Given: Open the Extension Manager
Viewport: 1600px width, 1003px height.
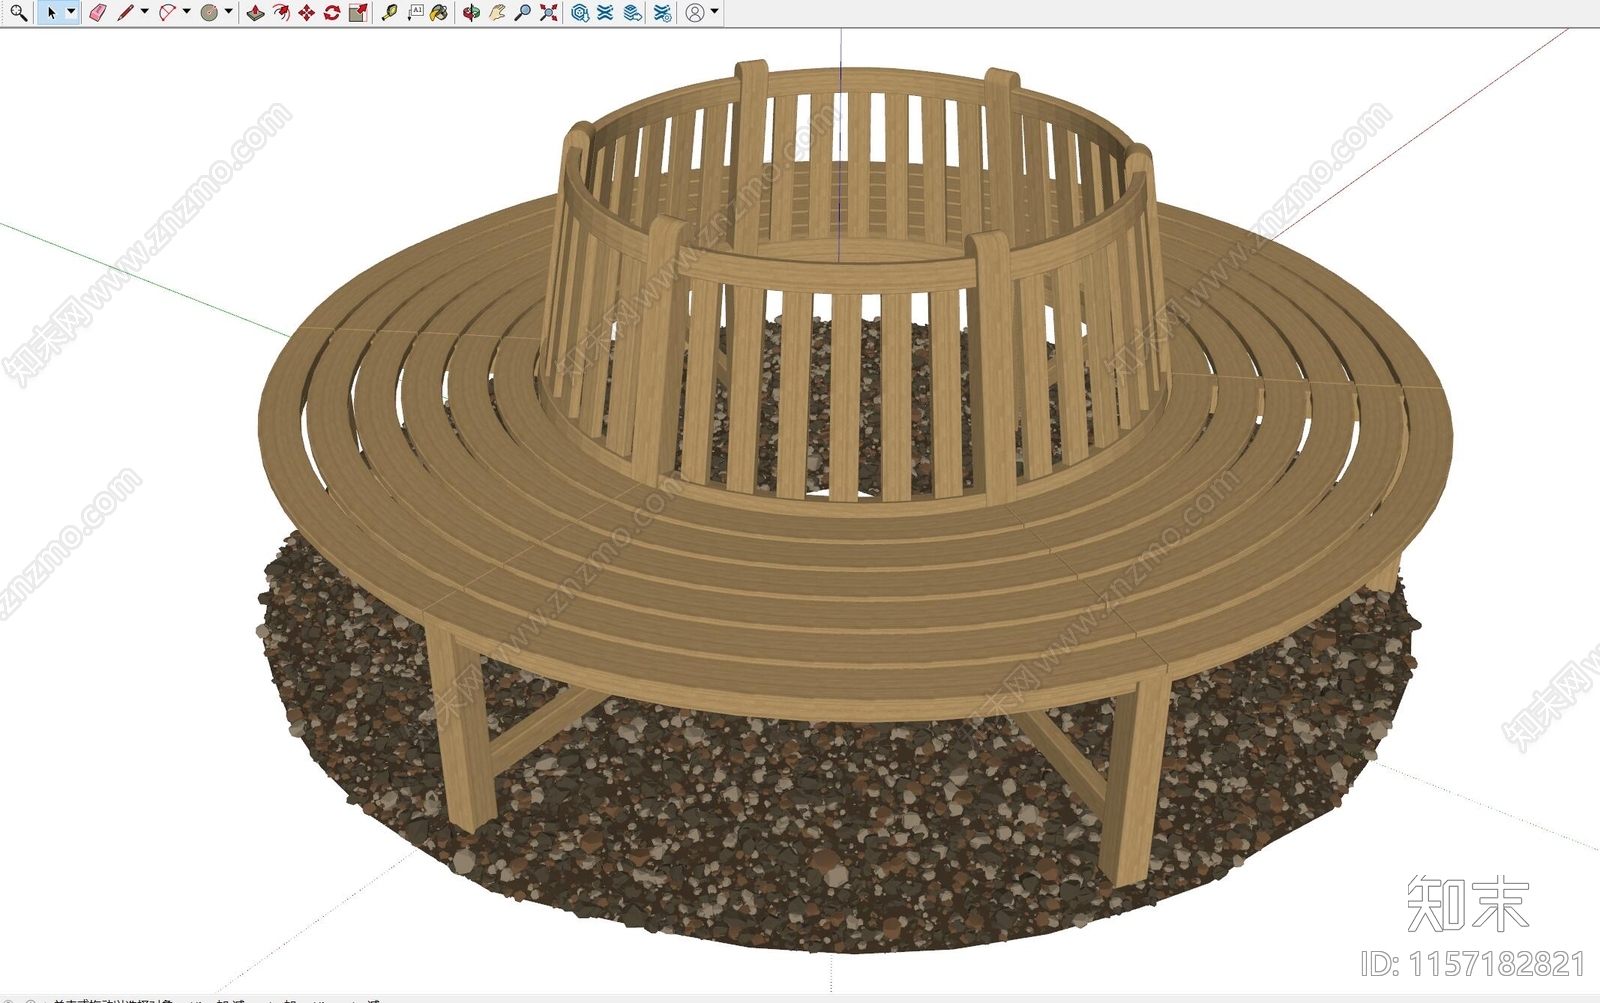Looking at the screenshot, I should coord(662,13).
